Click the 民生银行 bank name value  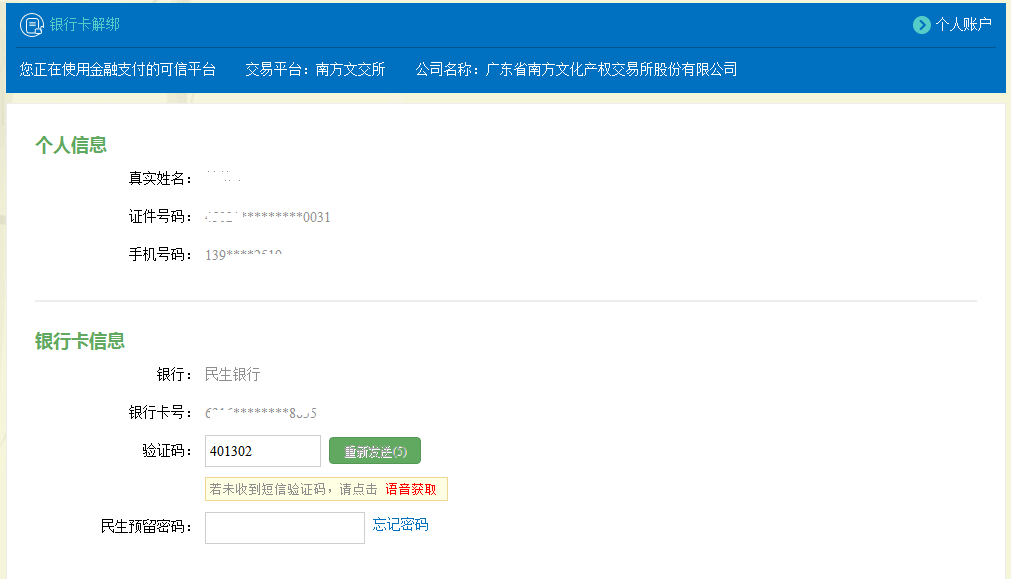tap(233, 374)
